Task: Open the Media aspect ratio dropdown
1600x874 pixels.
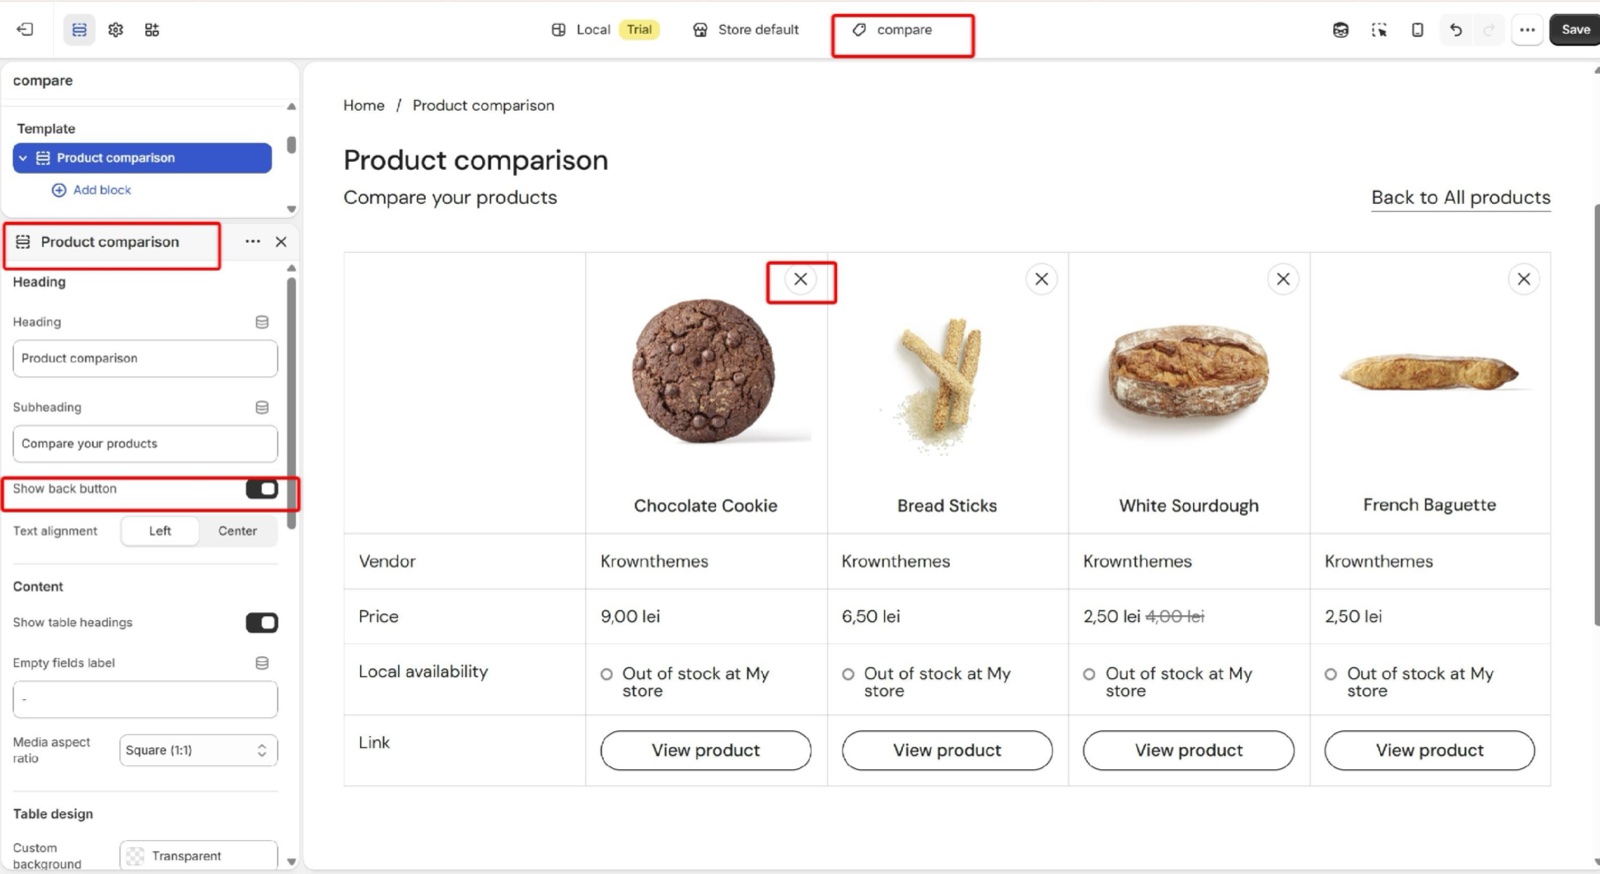Action: [x=198, y=750]
